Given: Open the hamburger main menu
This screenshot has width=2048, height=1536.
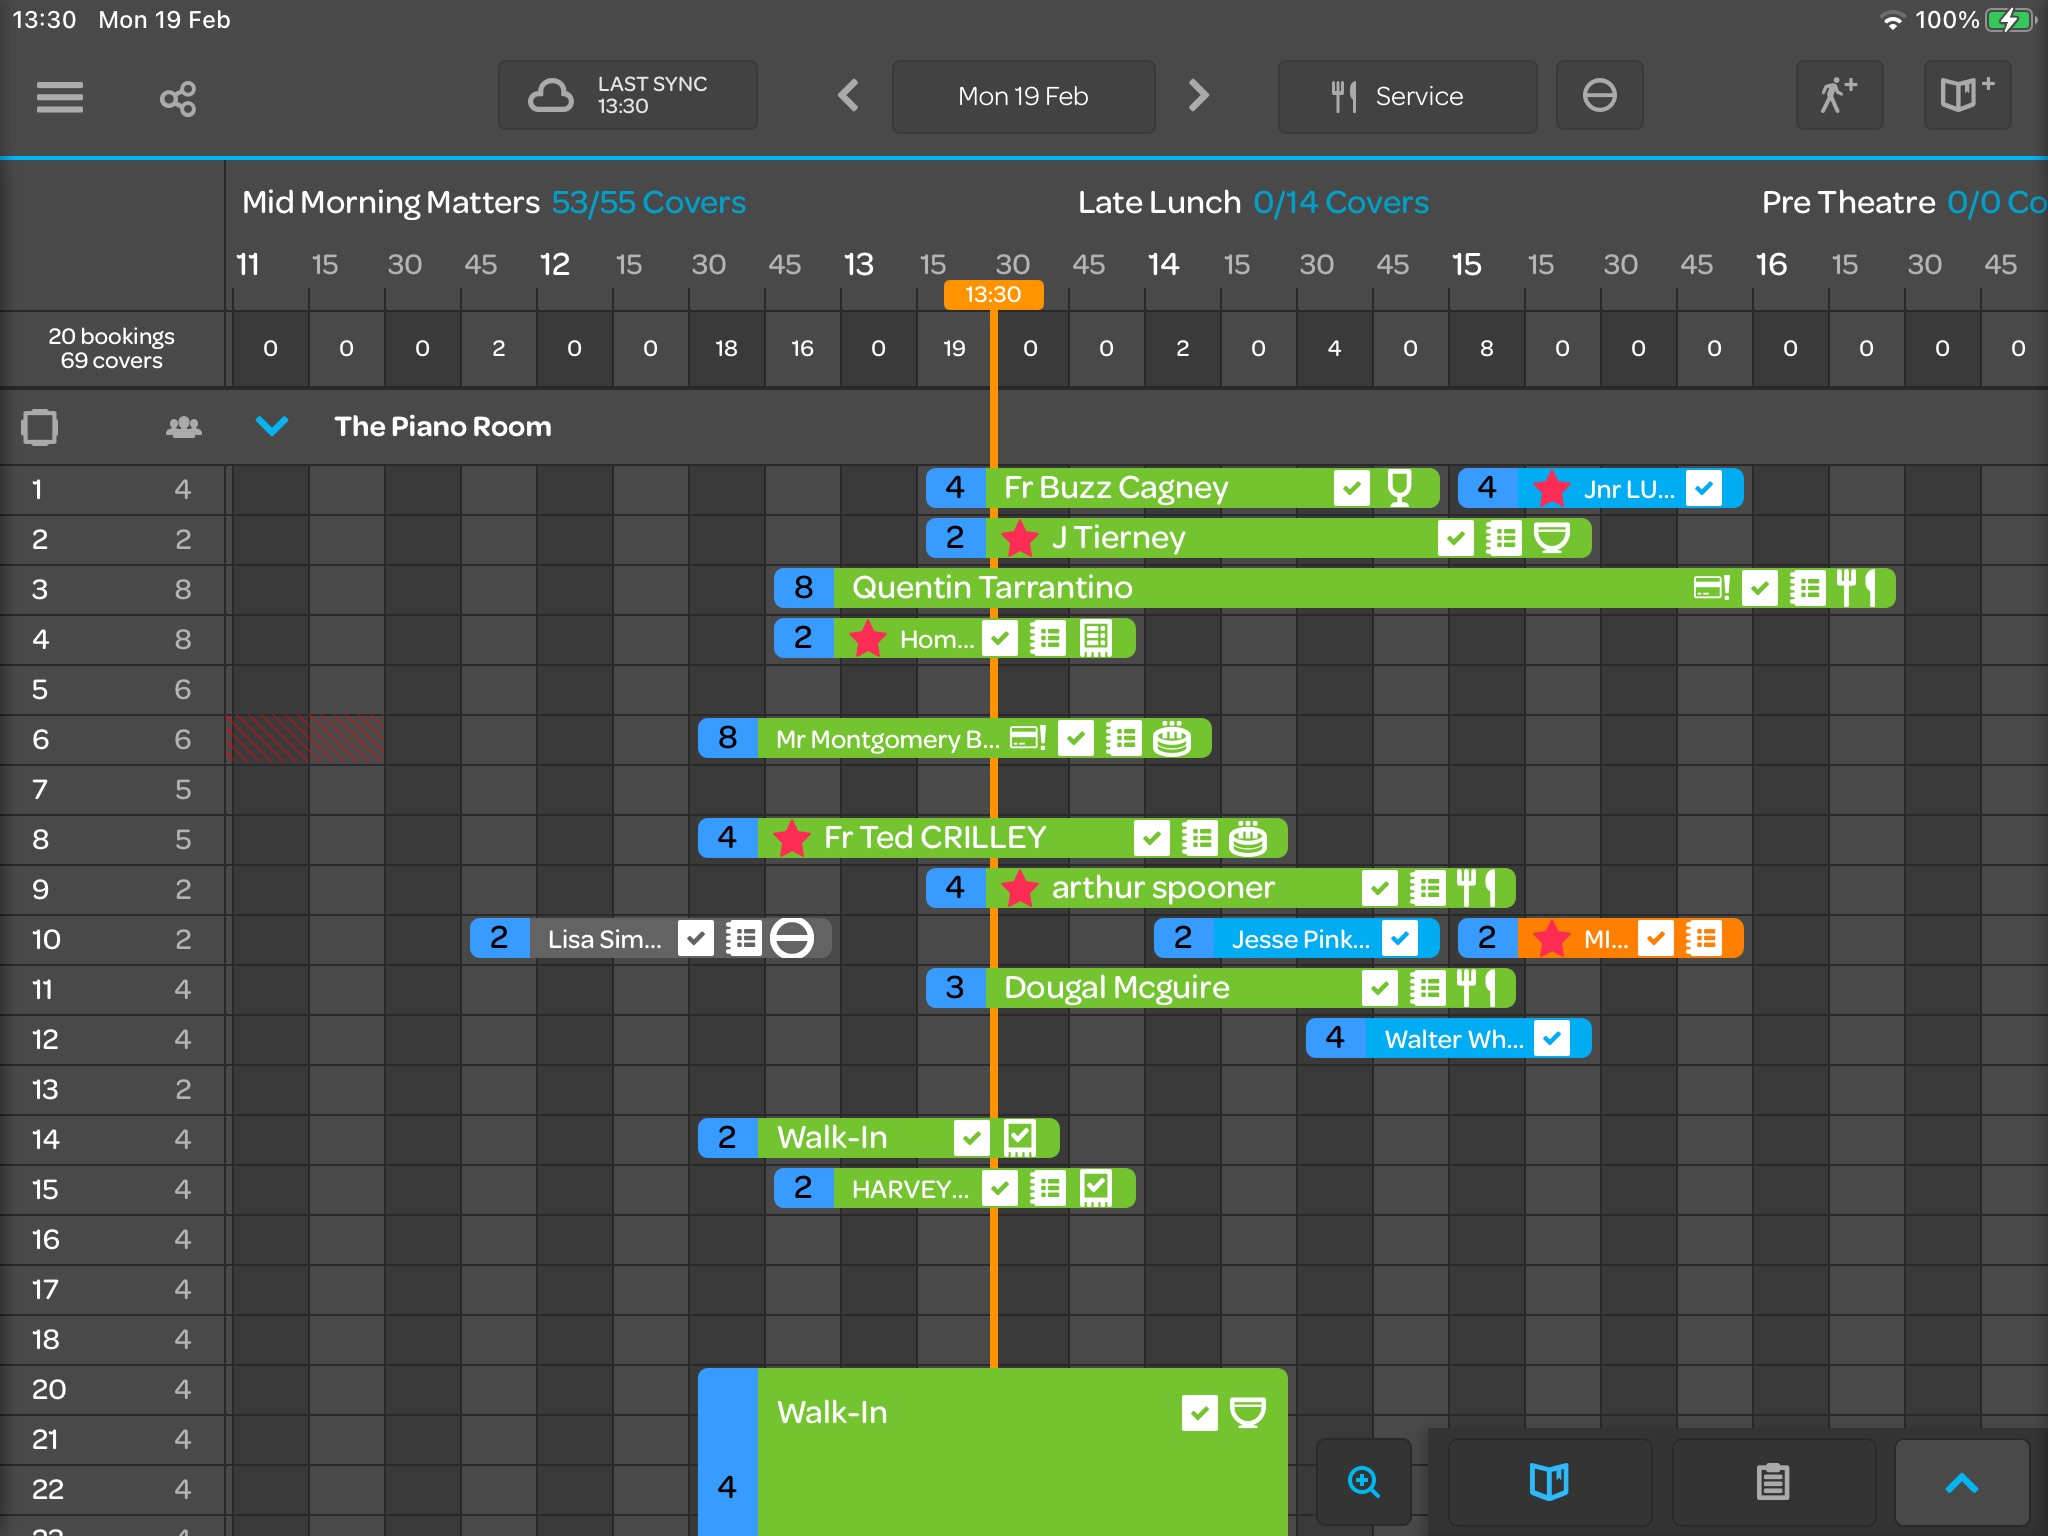Looking at the screenshot, I should click(x=60, y=97).
